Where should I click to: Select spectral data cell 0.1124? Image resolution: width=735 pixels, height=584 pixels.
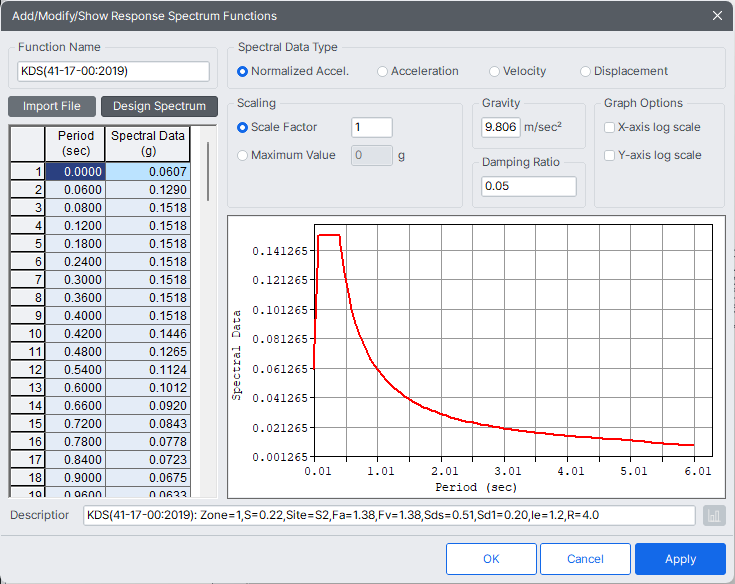pyautogui.click(x=148, y=370)
